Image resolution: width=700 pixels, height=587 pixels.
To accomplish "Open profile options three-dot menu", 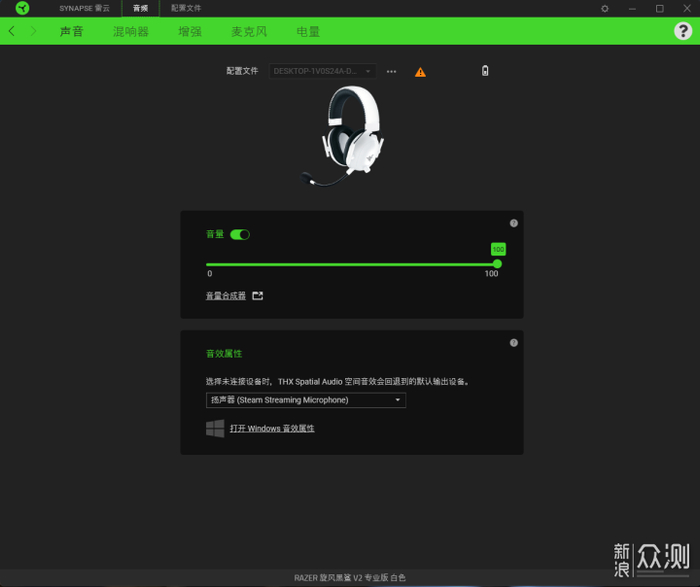I will 392,71.
